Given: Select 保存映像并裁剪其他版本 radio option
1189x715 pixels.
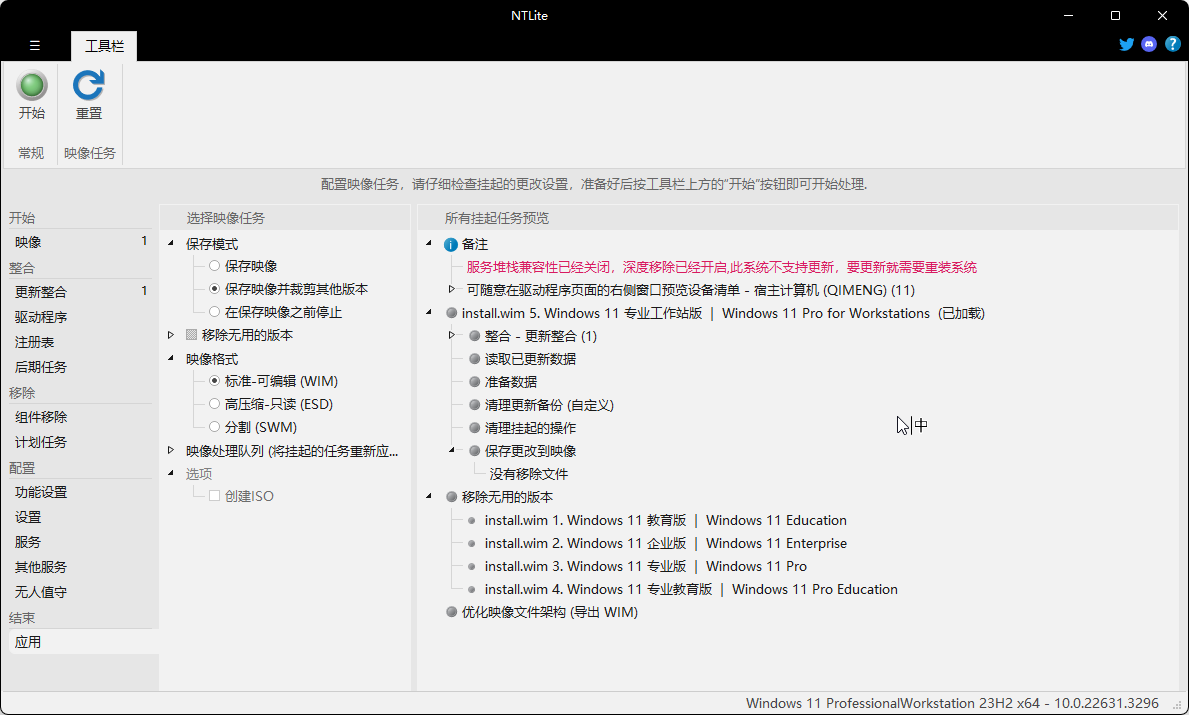Looking at the screenshot, I should (x=215, y=289).
